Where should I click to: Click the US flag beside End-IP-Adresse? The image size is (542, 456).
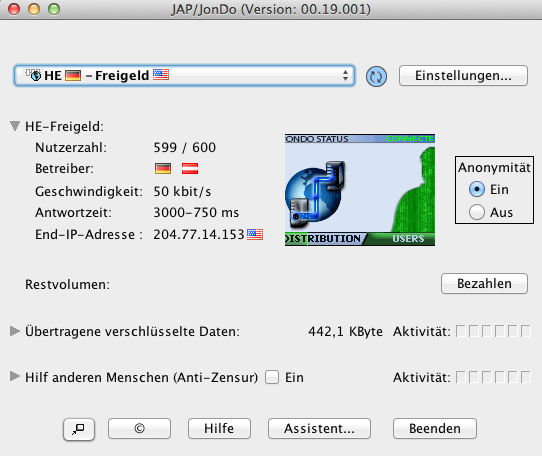(255, 234)
